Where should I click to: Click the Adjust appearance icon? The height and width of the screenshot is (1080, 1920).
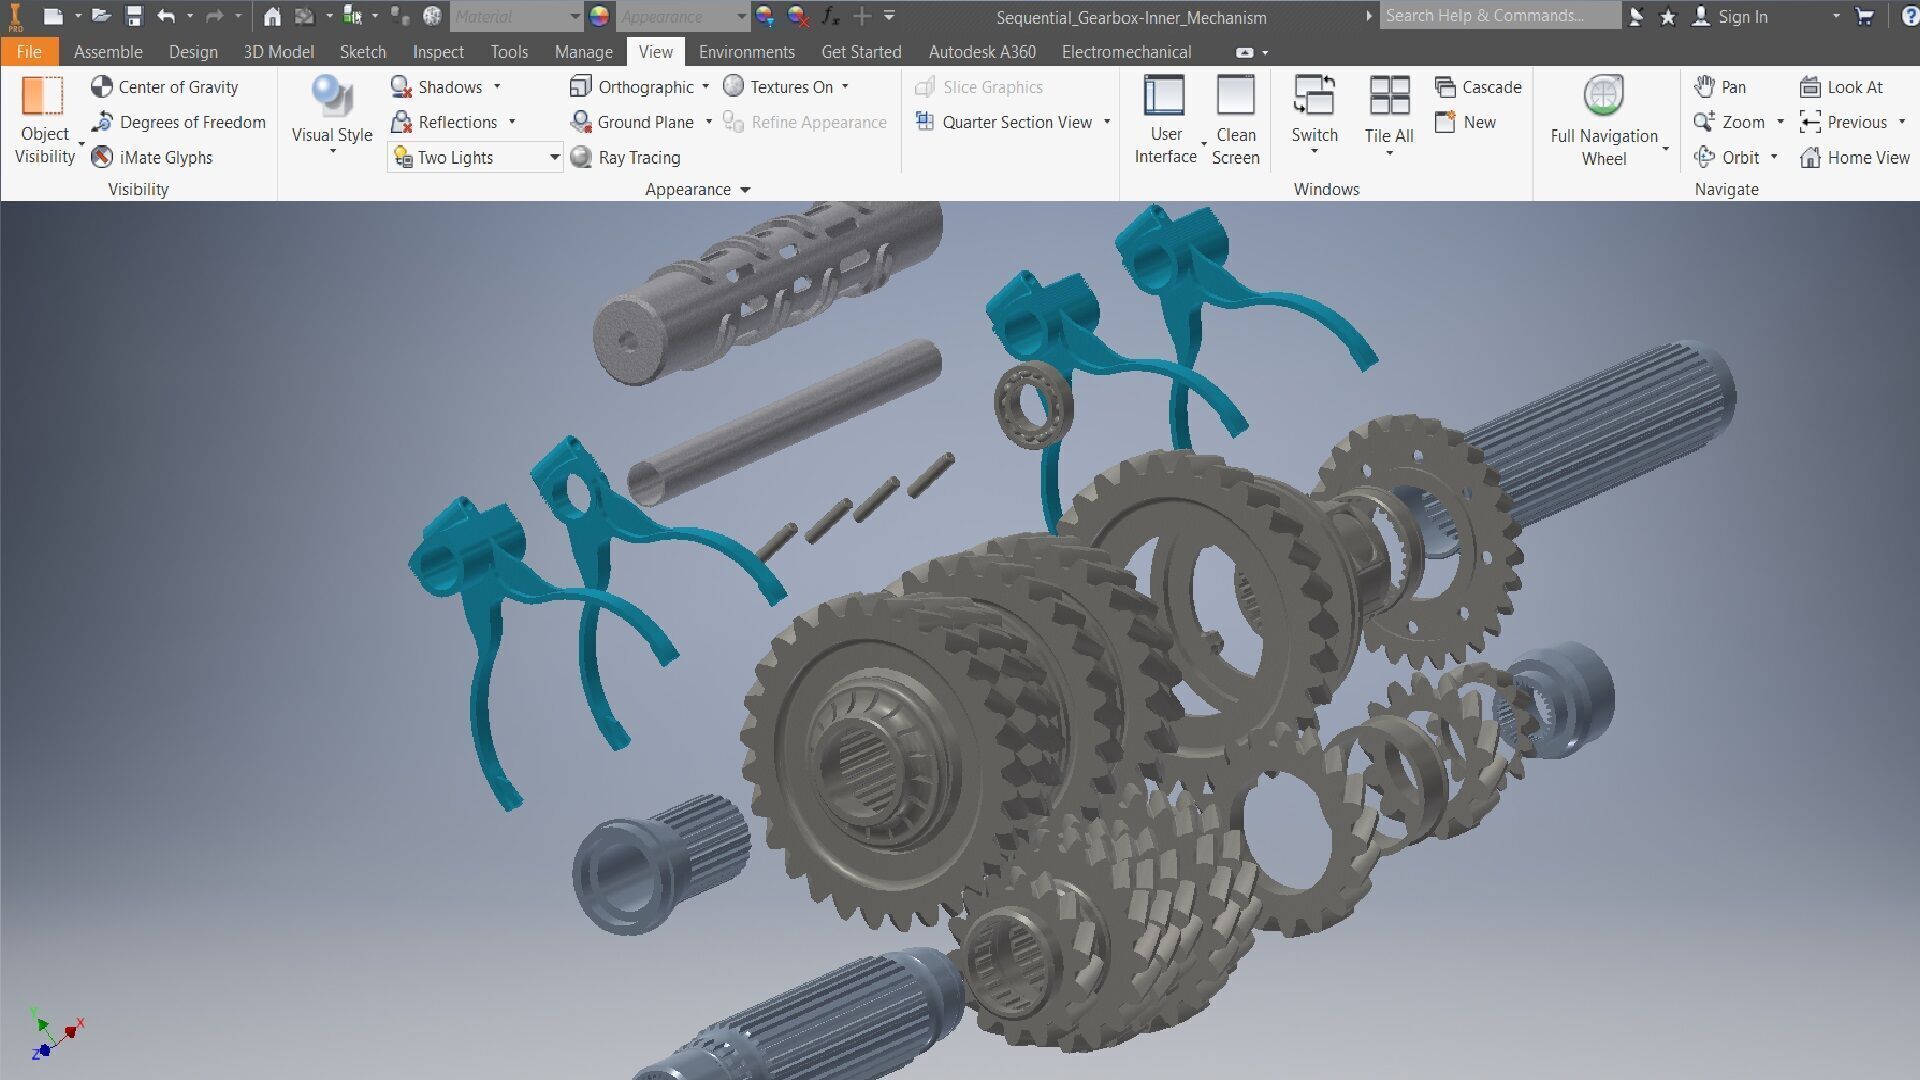tap(765, 16)
